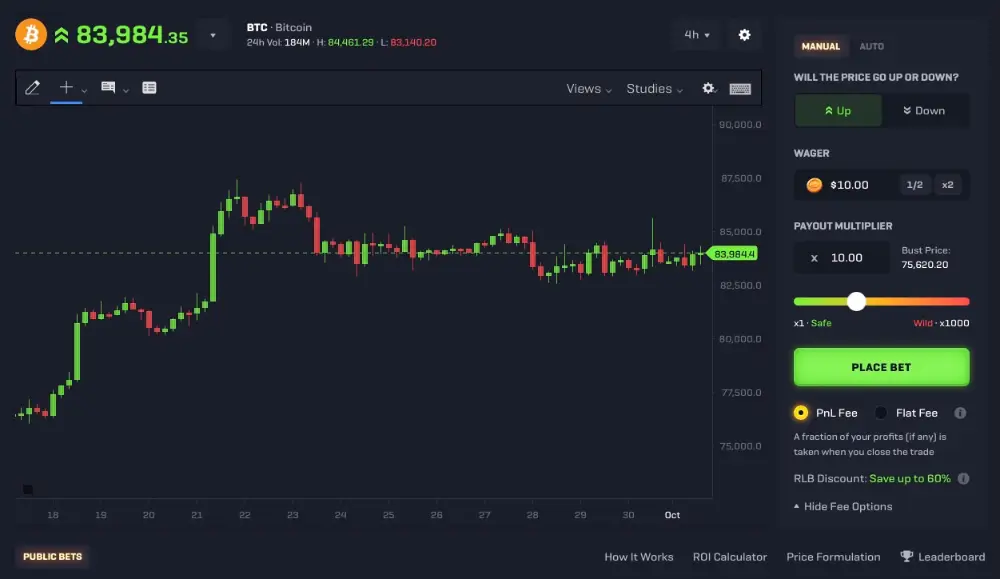
Task: Click the info icon next to Flat Fee
Action: (960, 413)
